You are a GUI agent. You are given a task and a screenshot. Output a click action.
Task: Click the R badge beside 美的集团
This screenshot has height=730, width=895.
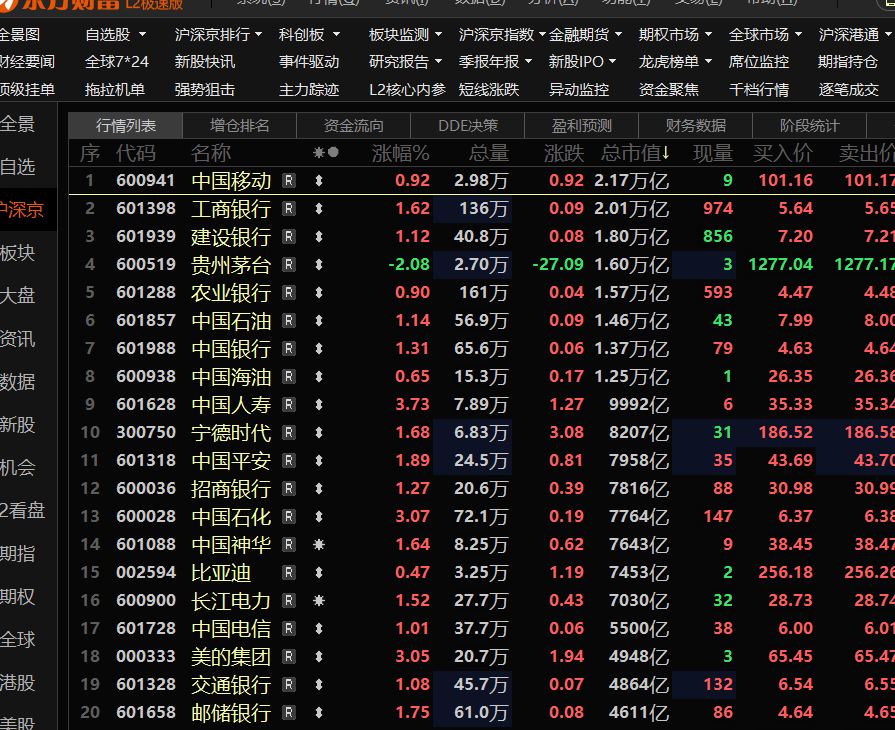click(x=289, y=656)
